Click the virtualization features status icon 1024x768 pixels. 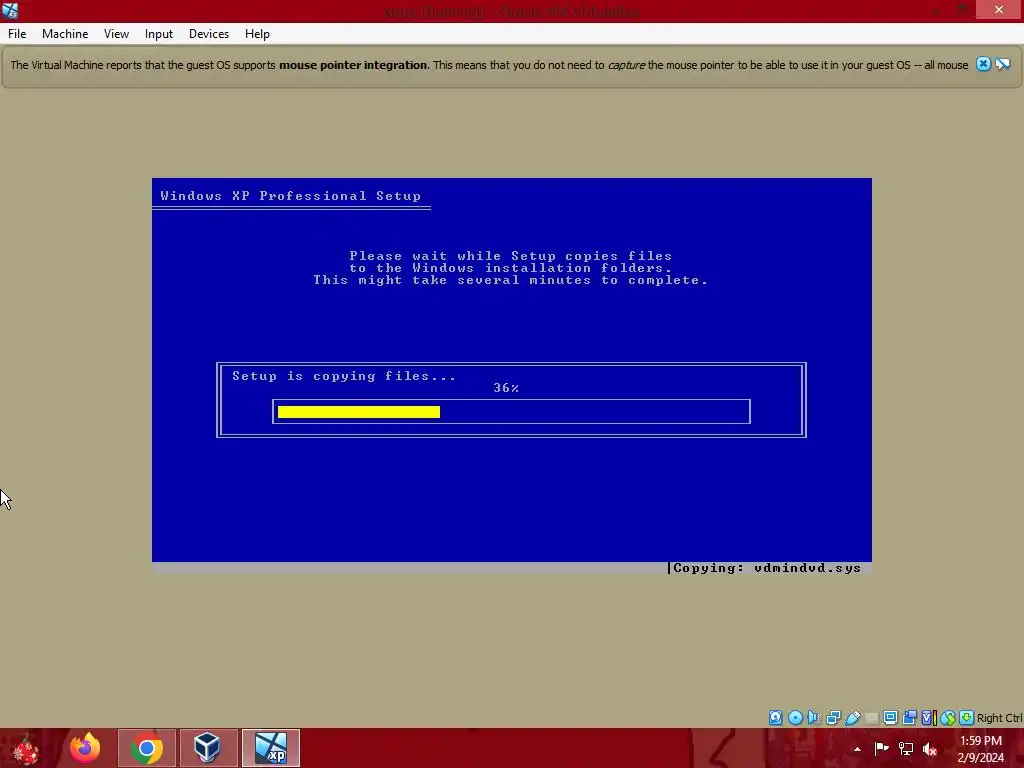click(x=948, y=718)
